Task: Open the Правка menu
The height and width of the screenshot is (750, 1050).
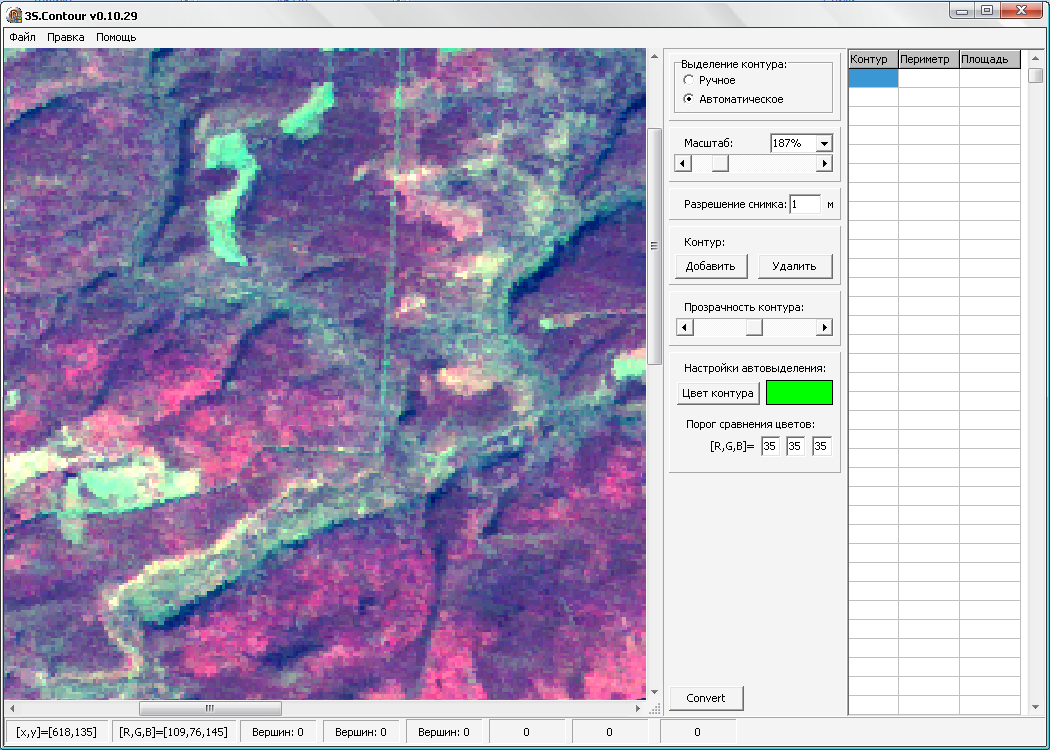Action: click(x=66, y=37)
